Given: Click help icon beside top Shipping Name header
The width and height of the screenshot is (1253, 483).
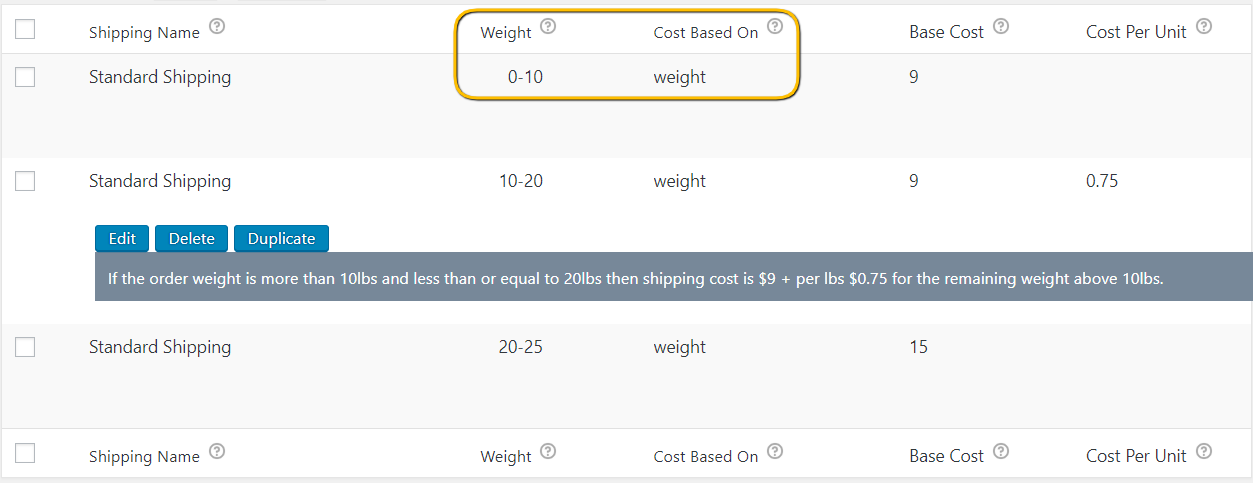Looking at the screenshot, I should coord(217,28).
